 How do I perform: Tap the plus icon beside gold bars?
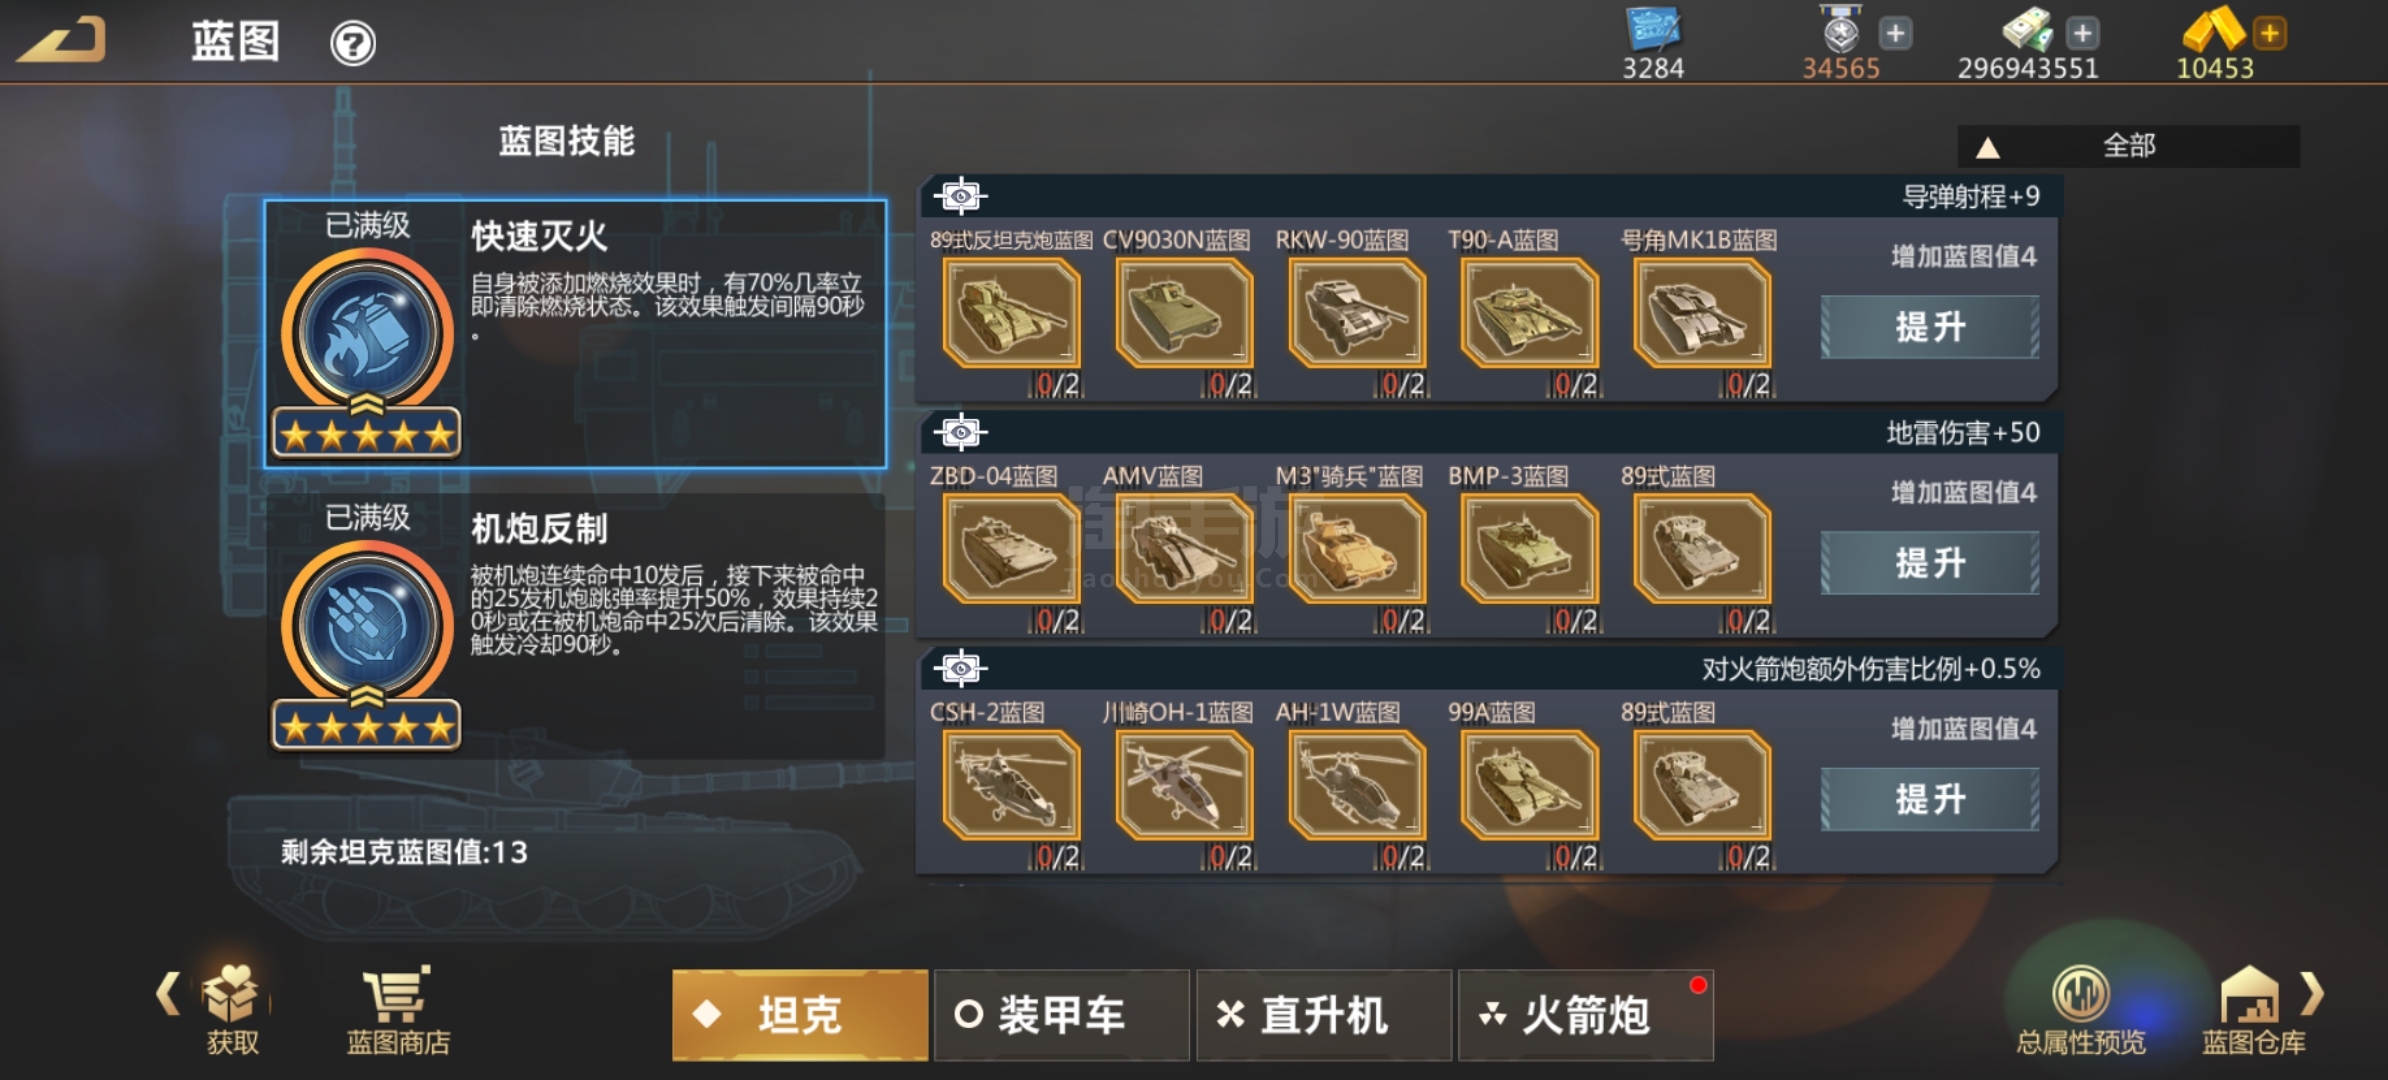[x=2270, y=33]
